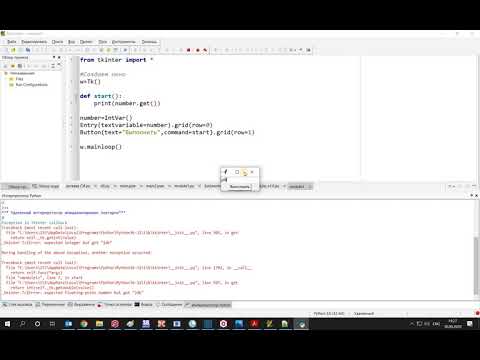Click the 'w.mainloop()' code line
The height and width of the screenshot is (360, 480).
[101, 147]
